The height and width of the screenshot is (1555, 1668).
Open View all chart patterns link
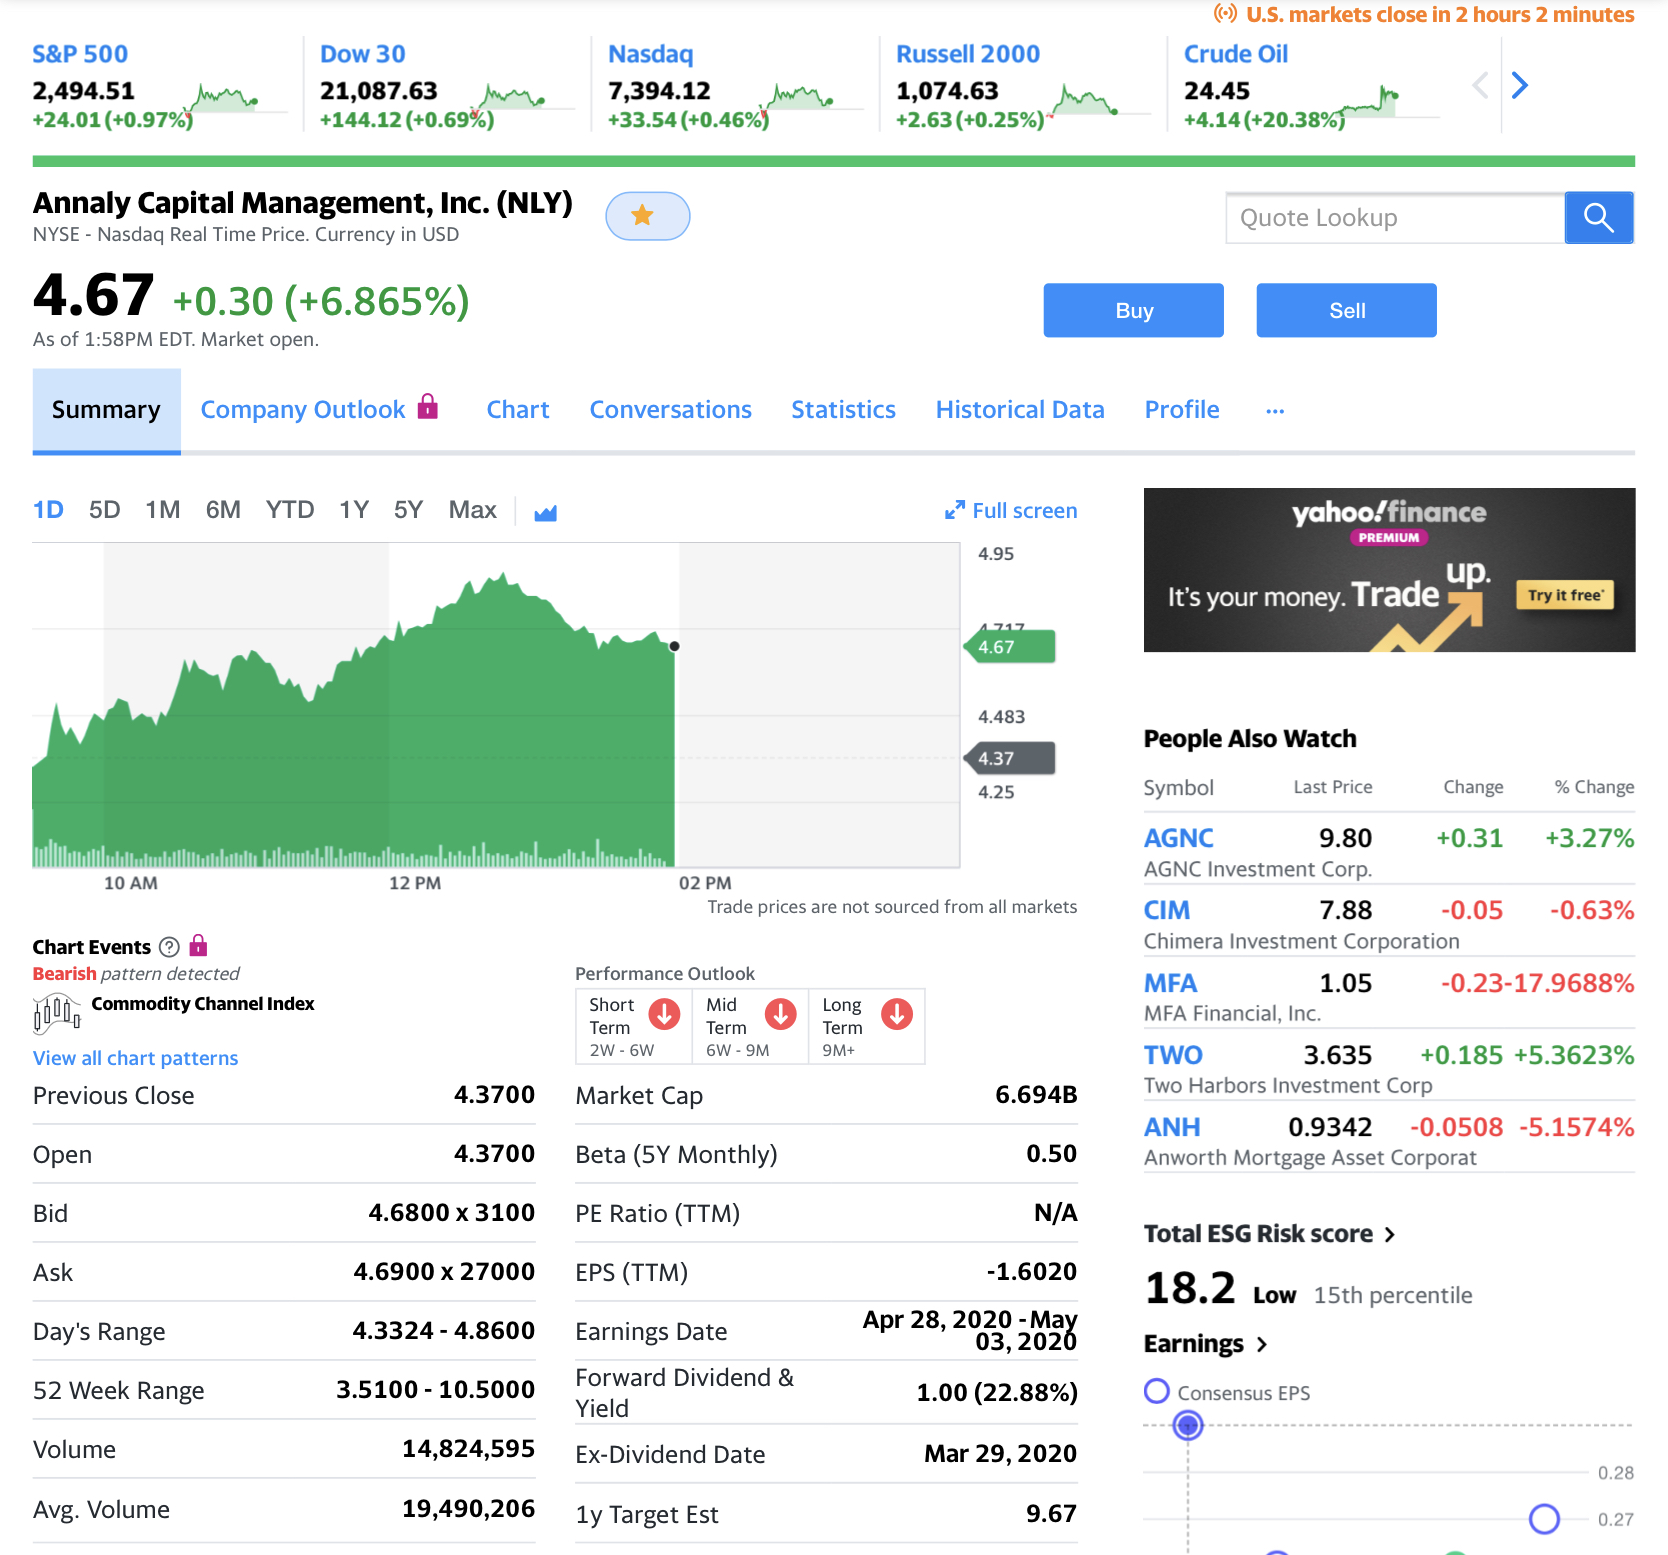point(136,1058)
